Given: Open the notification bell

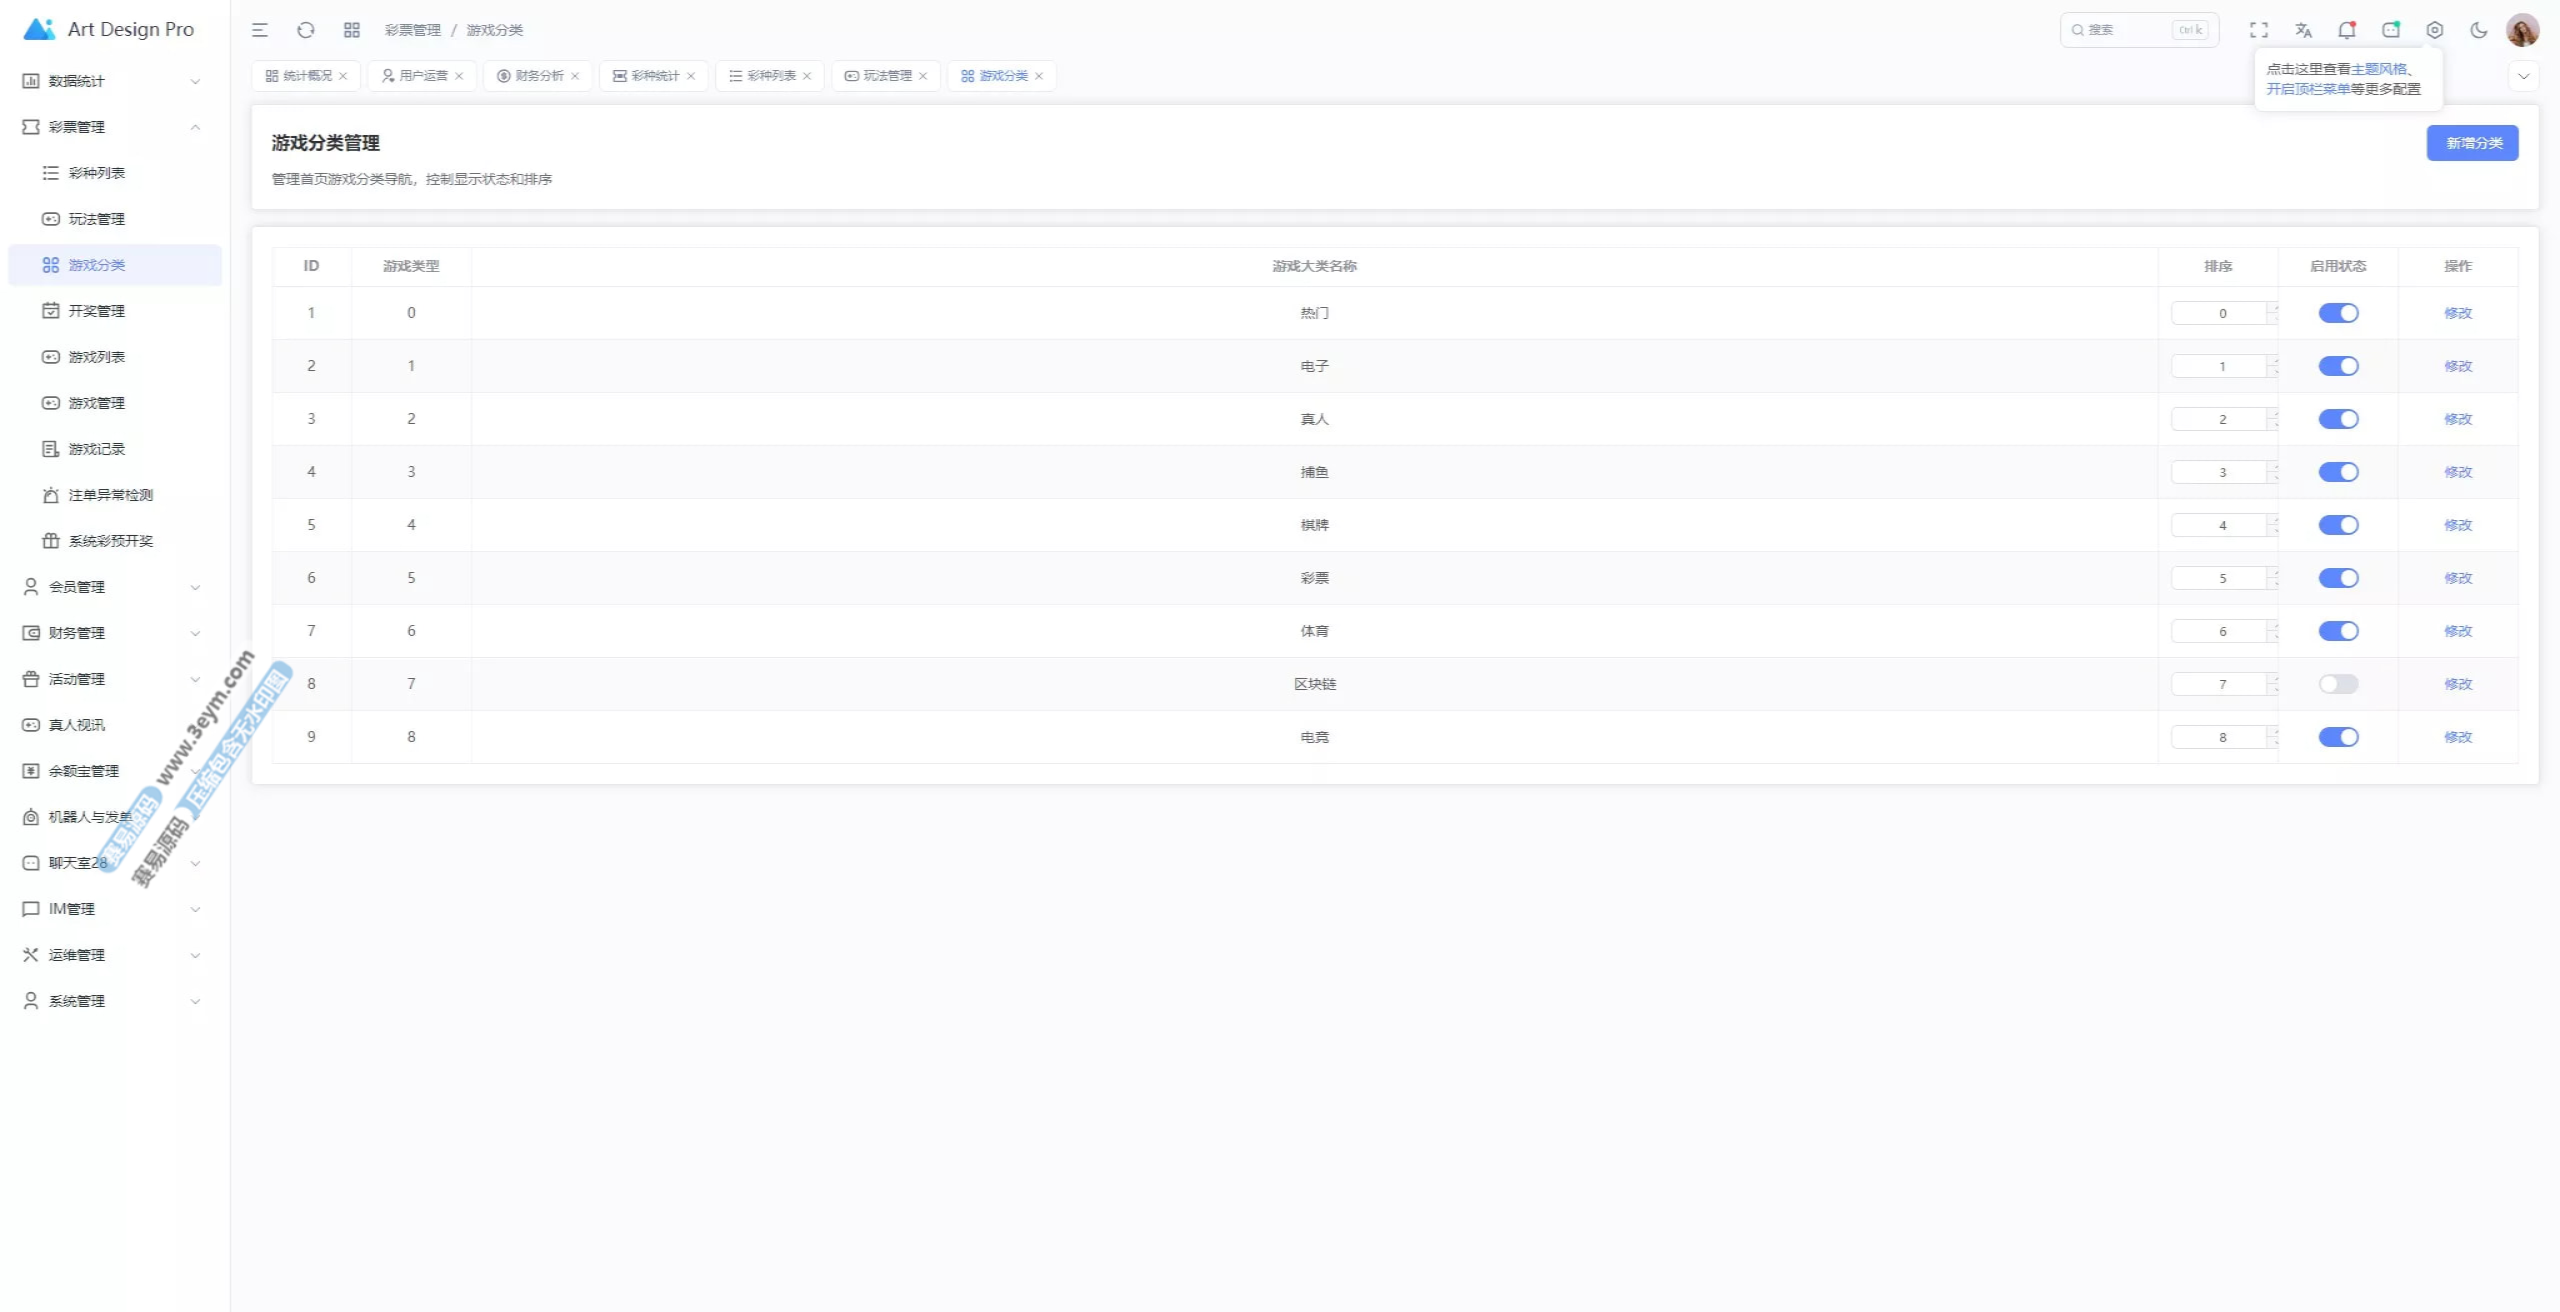Looking at the screenshot, I should point(2346,30).
